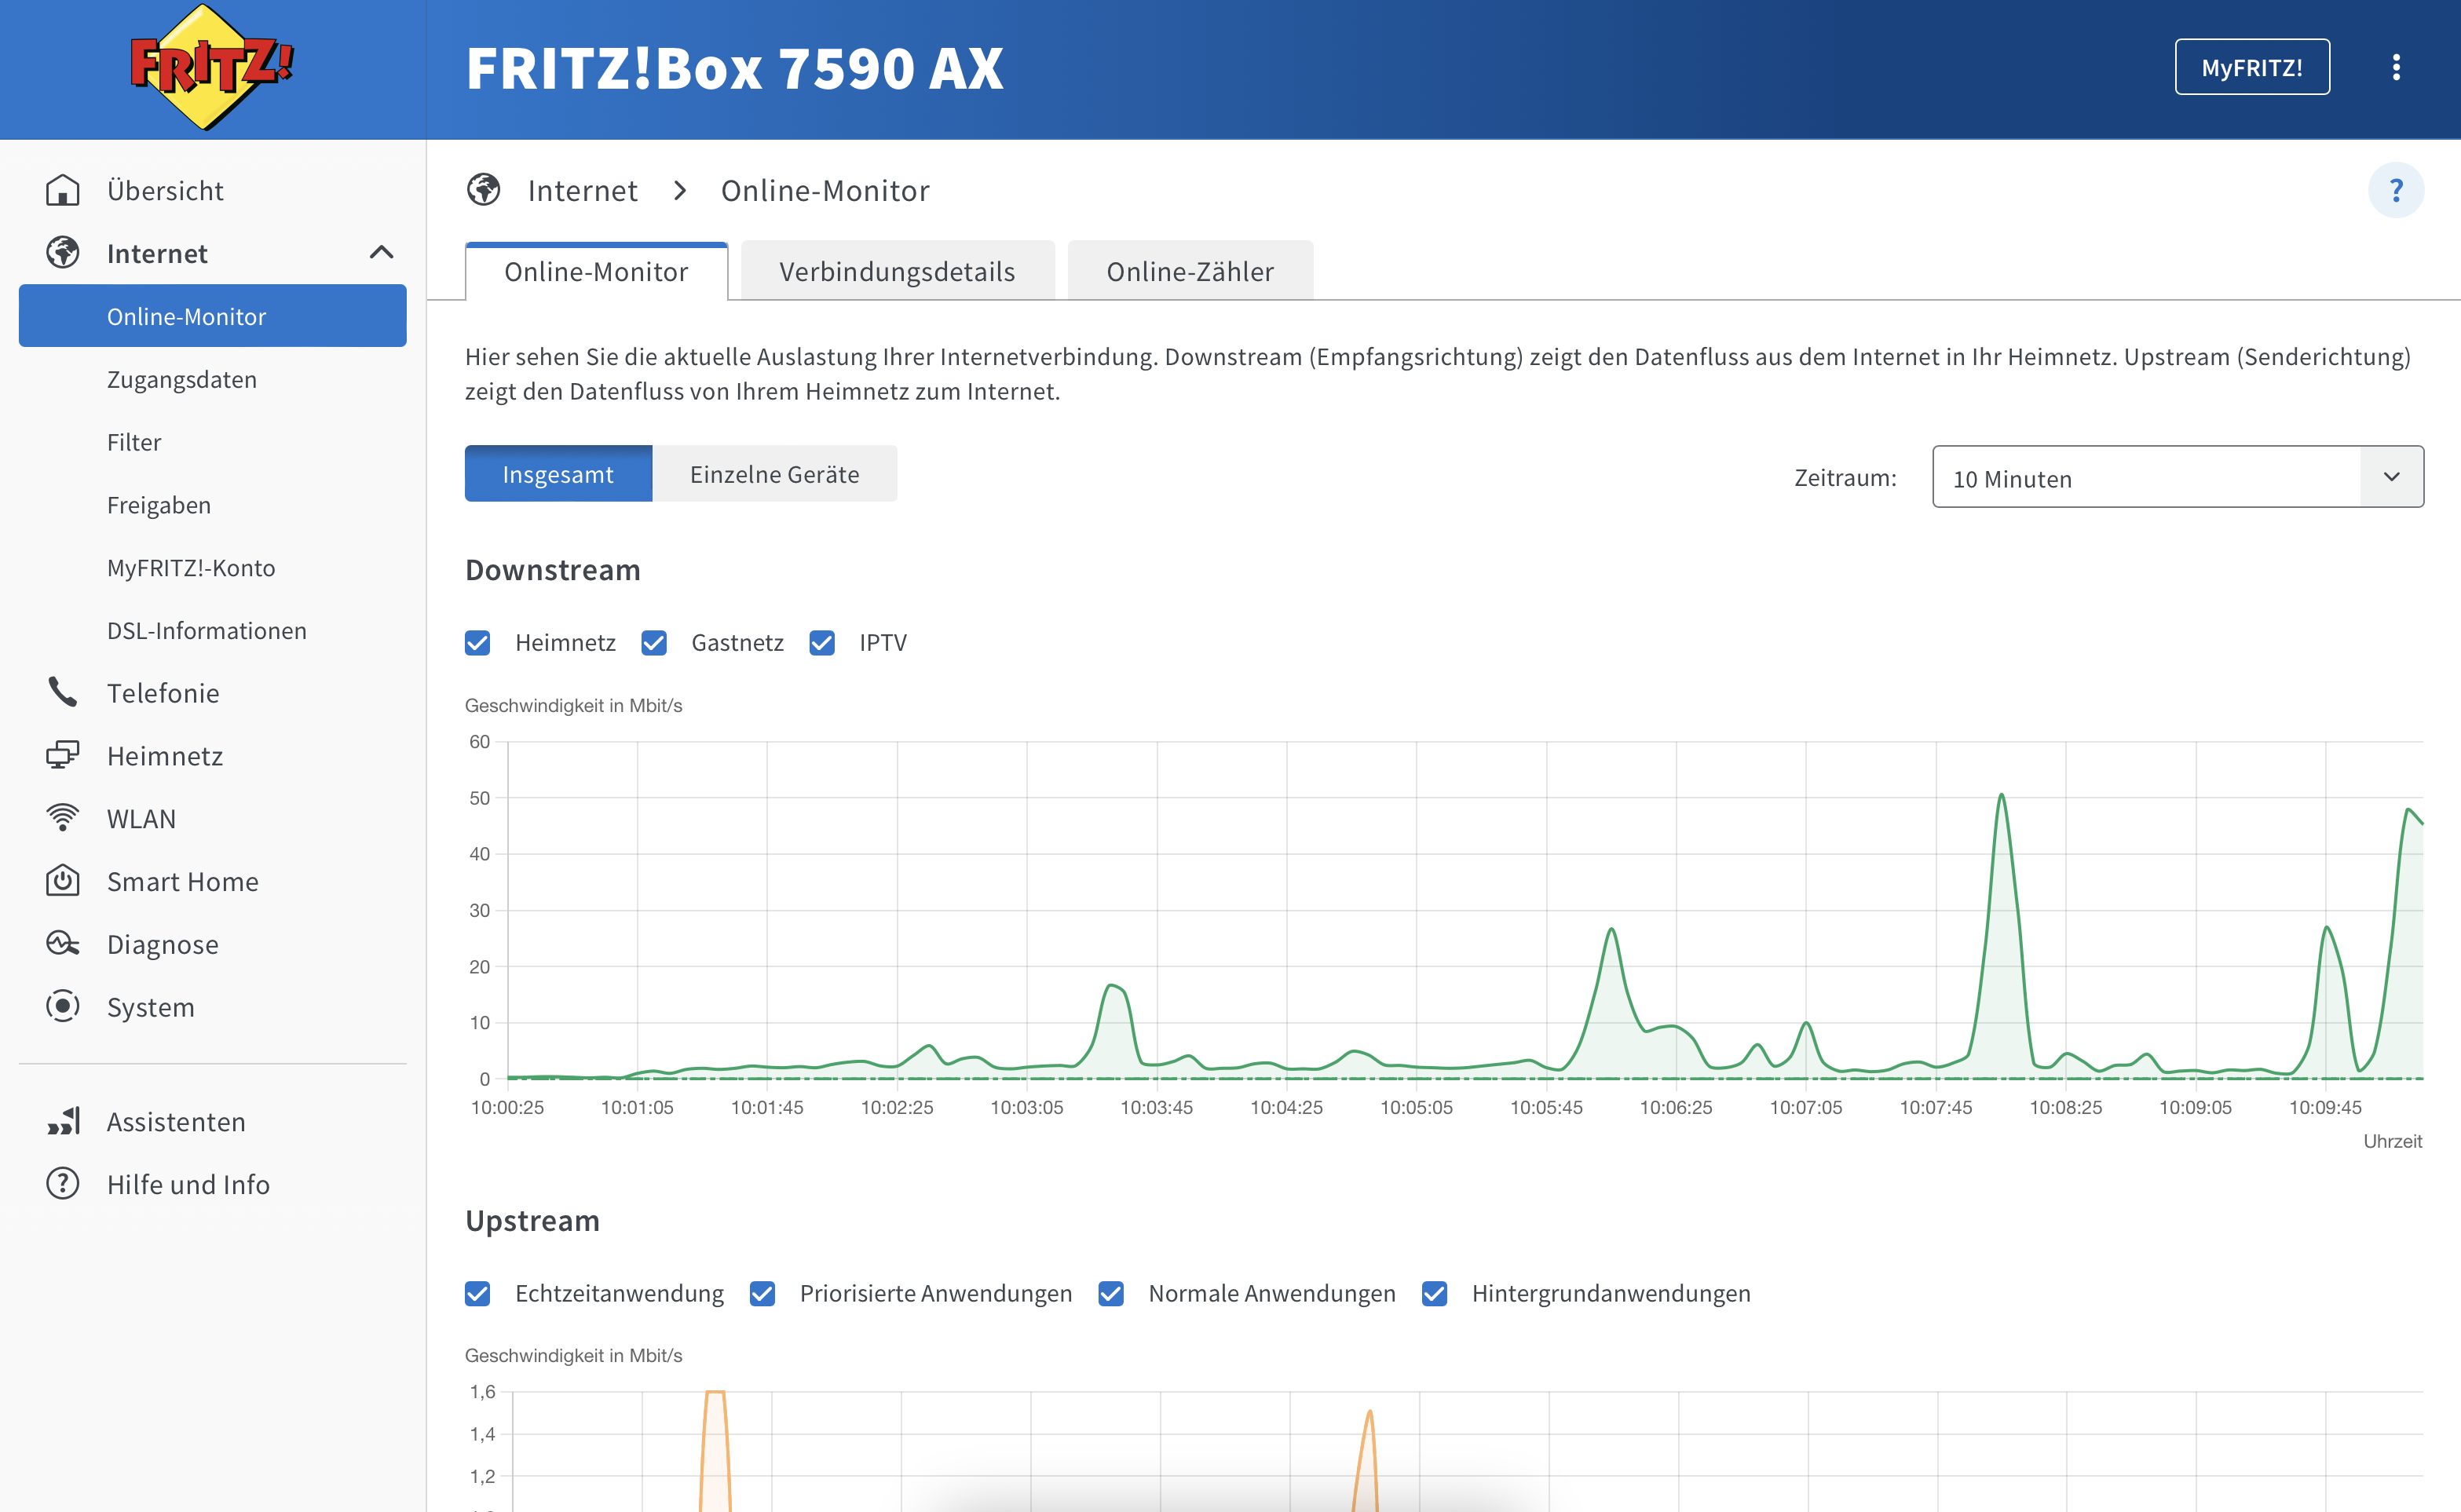Open the three-dot menu in header

pyautogui.click(x=2395, y=67)
